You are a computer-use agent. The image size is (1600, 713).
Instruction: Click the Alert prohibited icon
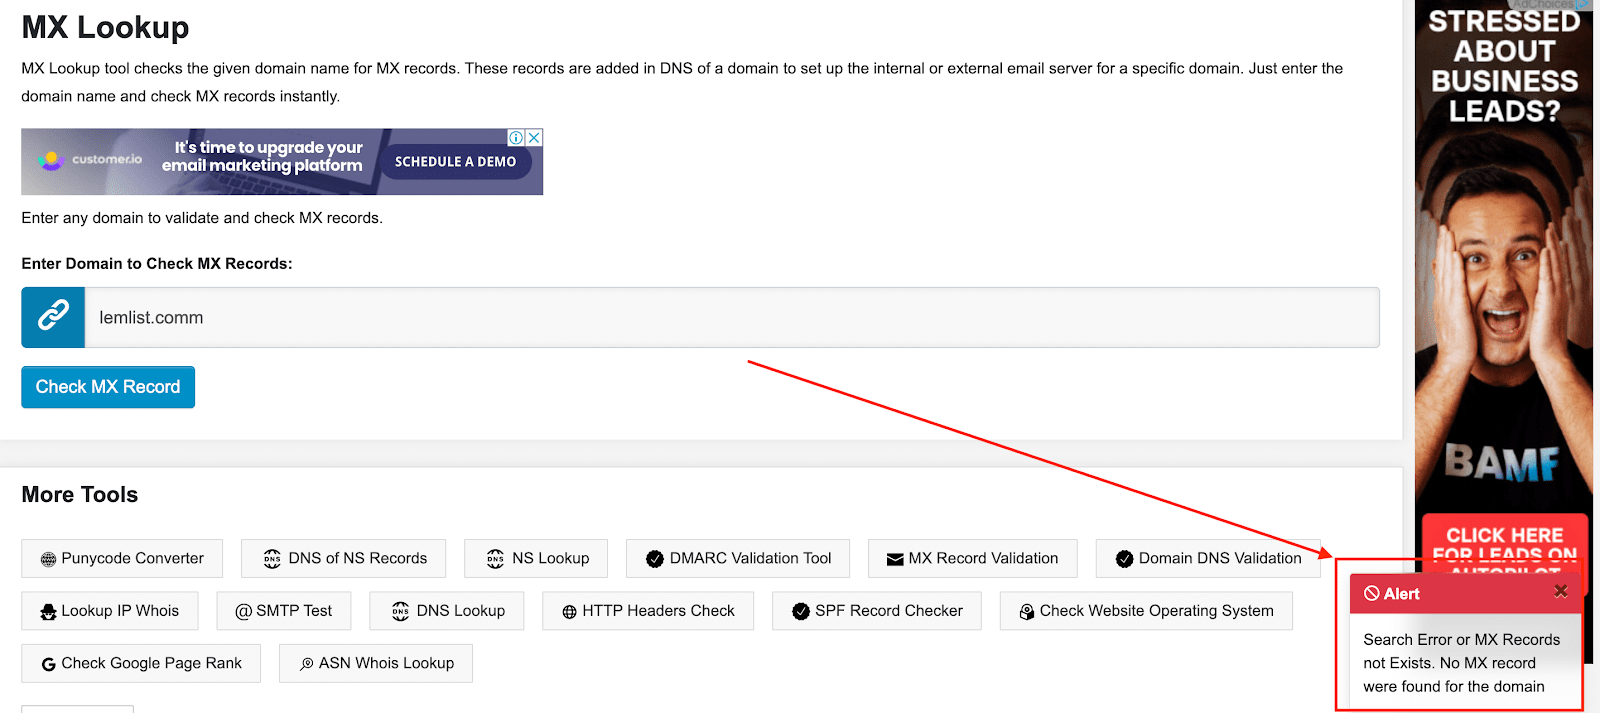(1372, 594)
